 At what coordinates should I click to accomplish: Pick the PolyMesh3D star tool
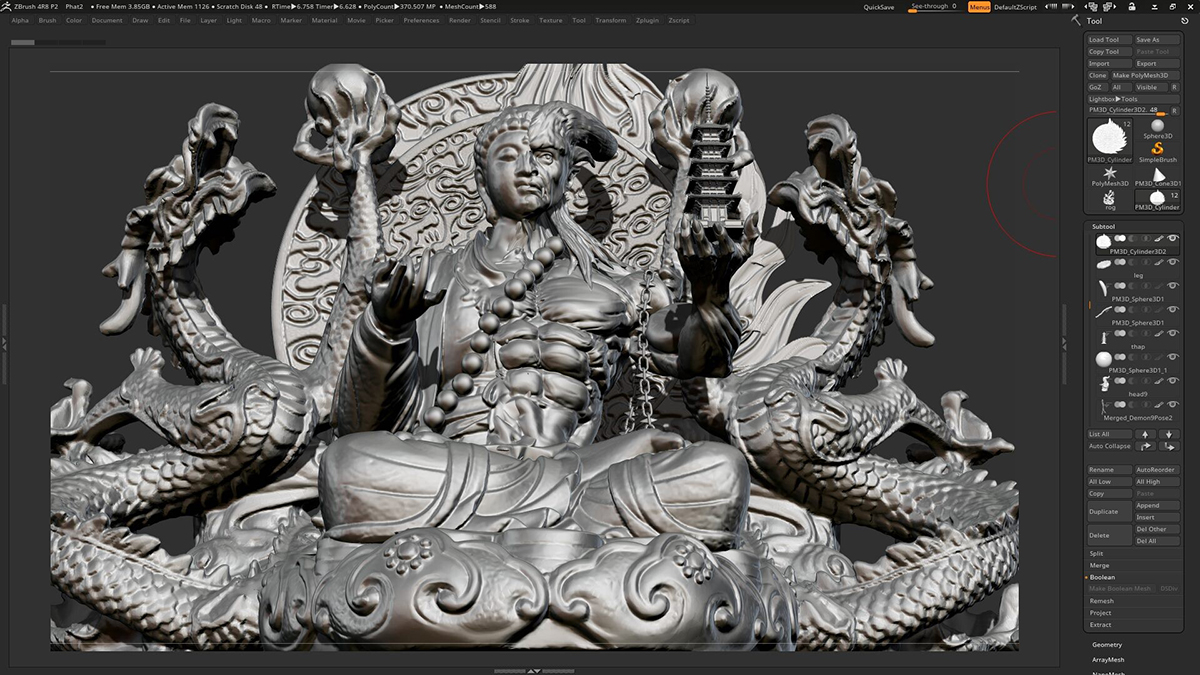pos(1109,173)
